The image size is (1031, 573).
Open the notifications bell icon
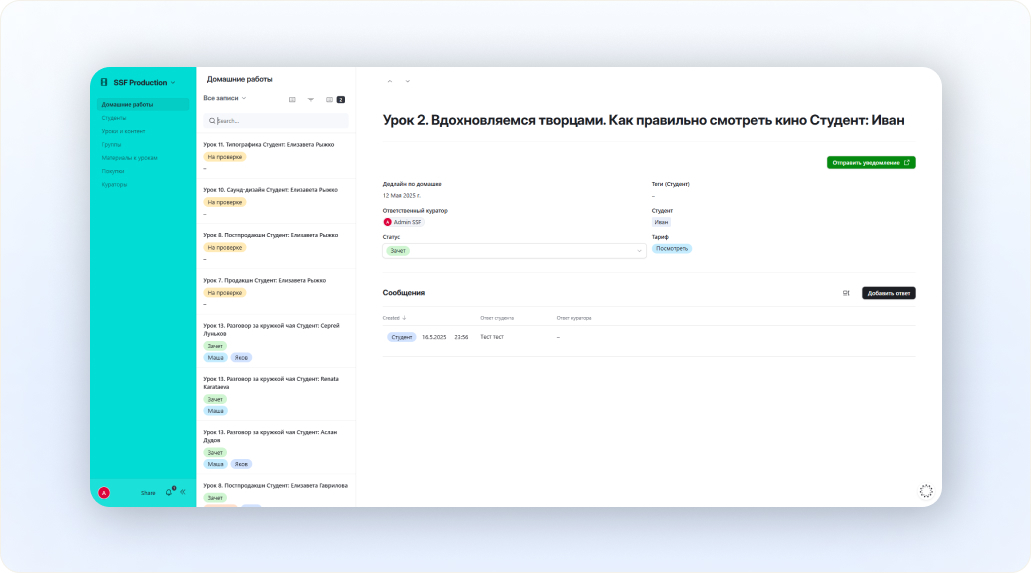[x=169, y=492]
